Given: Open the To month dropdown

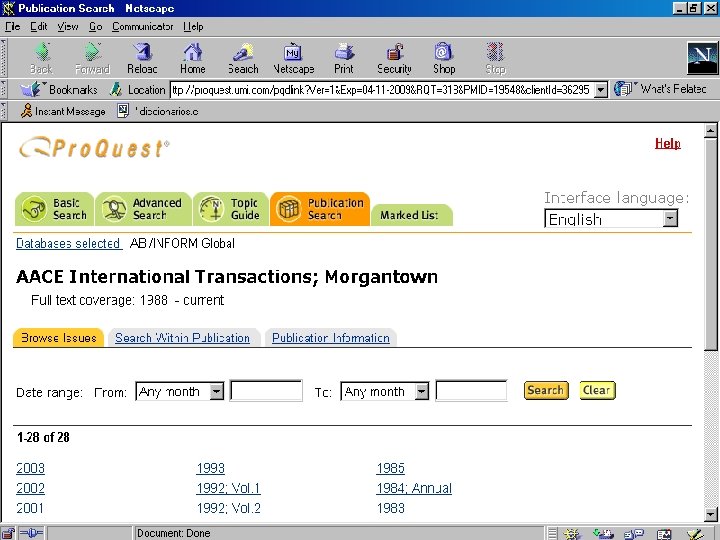Looking at the screenshot, I should pos(385,391).
